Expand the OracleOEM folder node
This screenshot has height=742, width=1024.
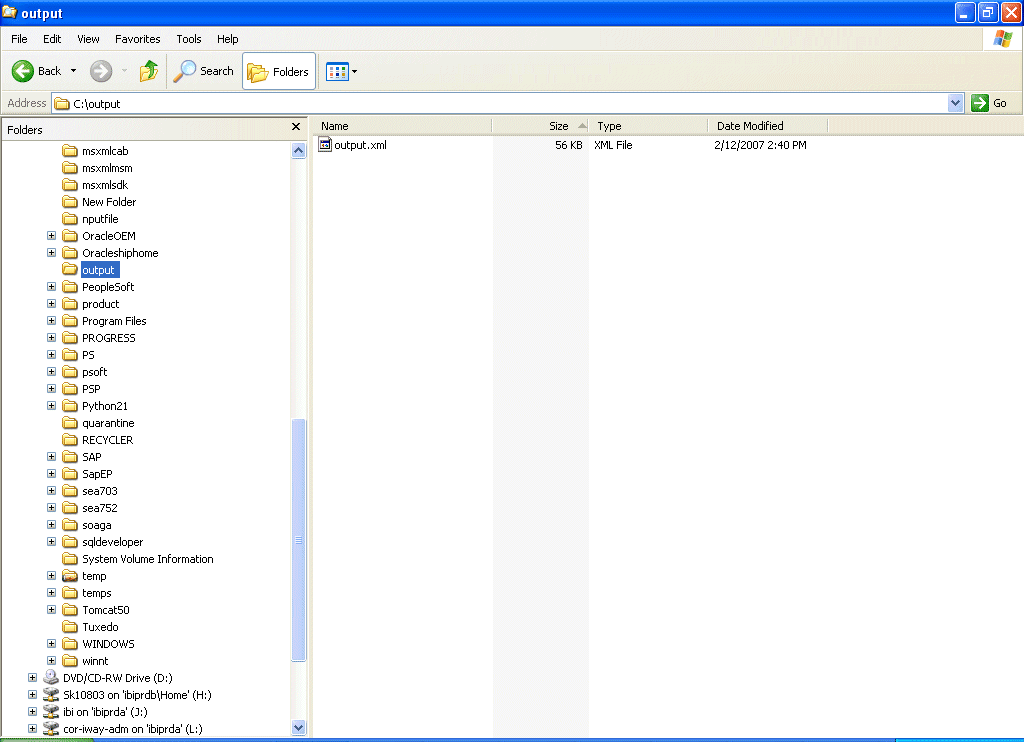[x=52, y=236]
